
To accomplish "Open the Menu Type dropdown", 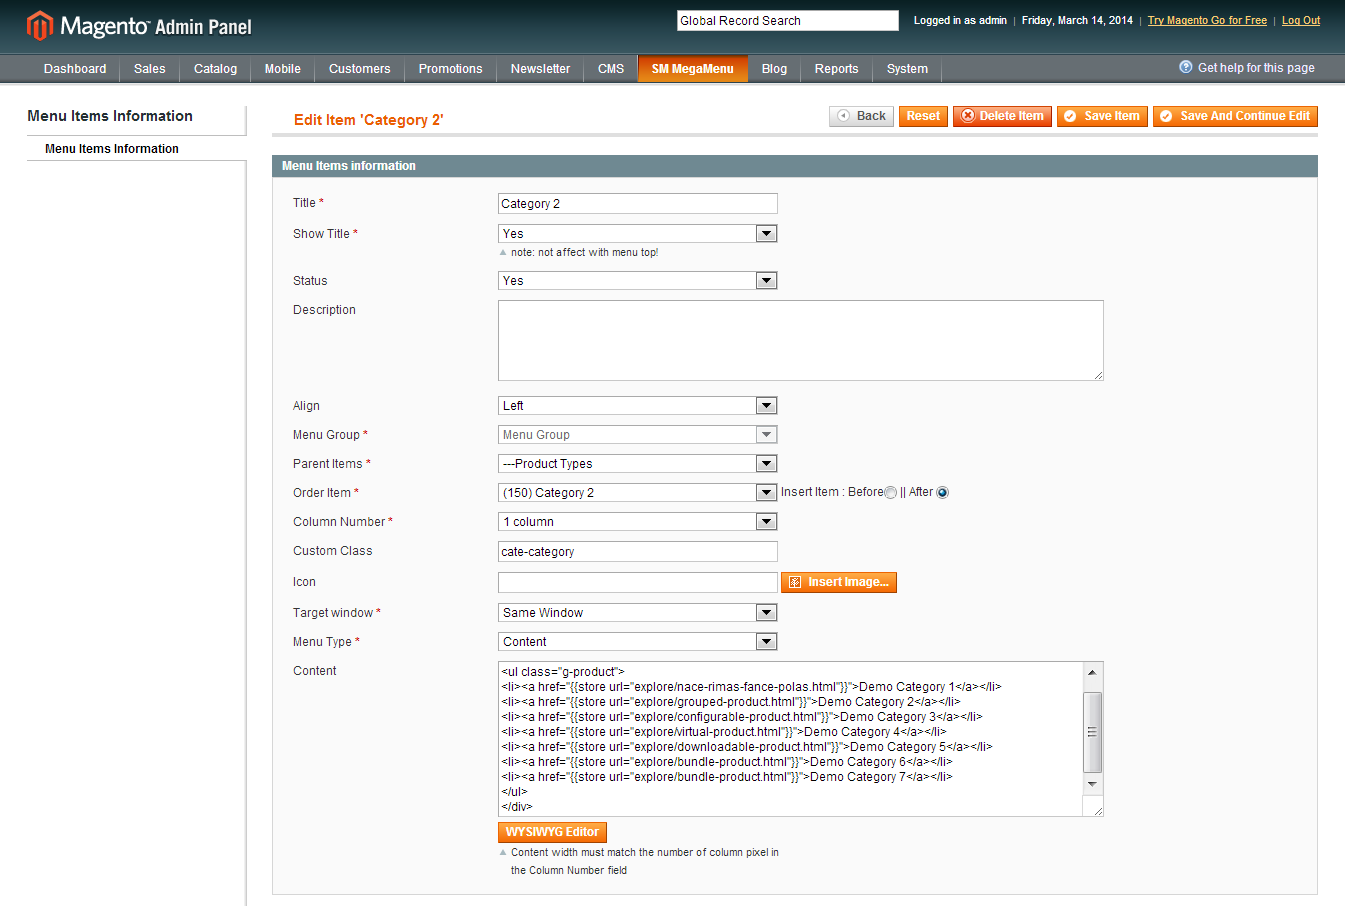I will click(x=638, y=642).
